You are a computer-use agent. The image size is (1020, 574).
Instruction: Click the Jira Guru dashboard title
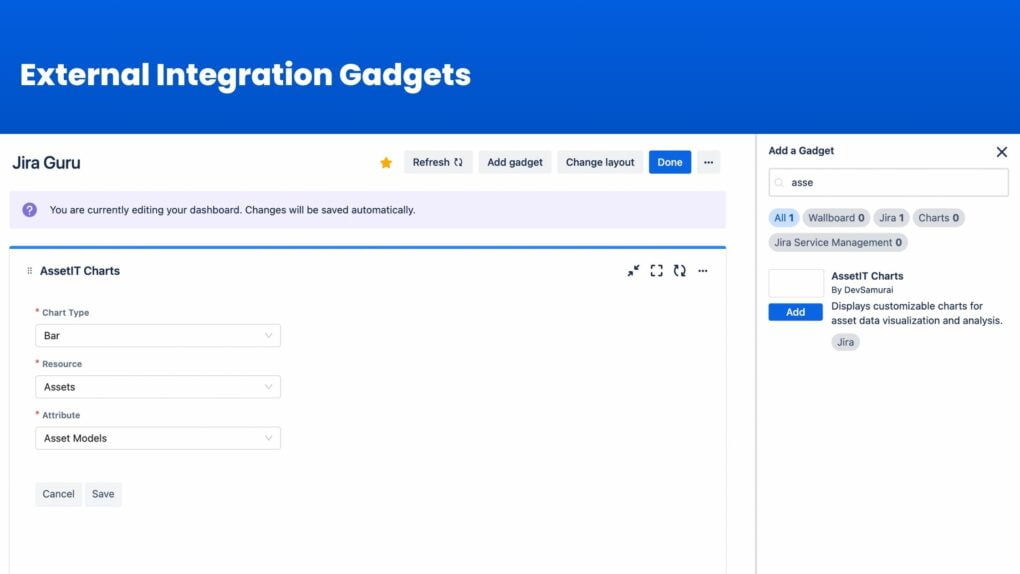click(46, 163)
